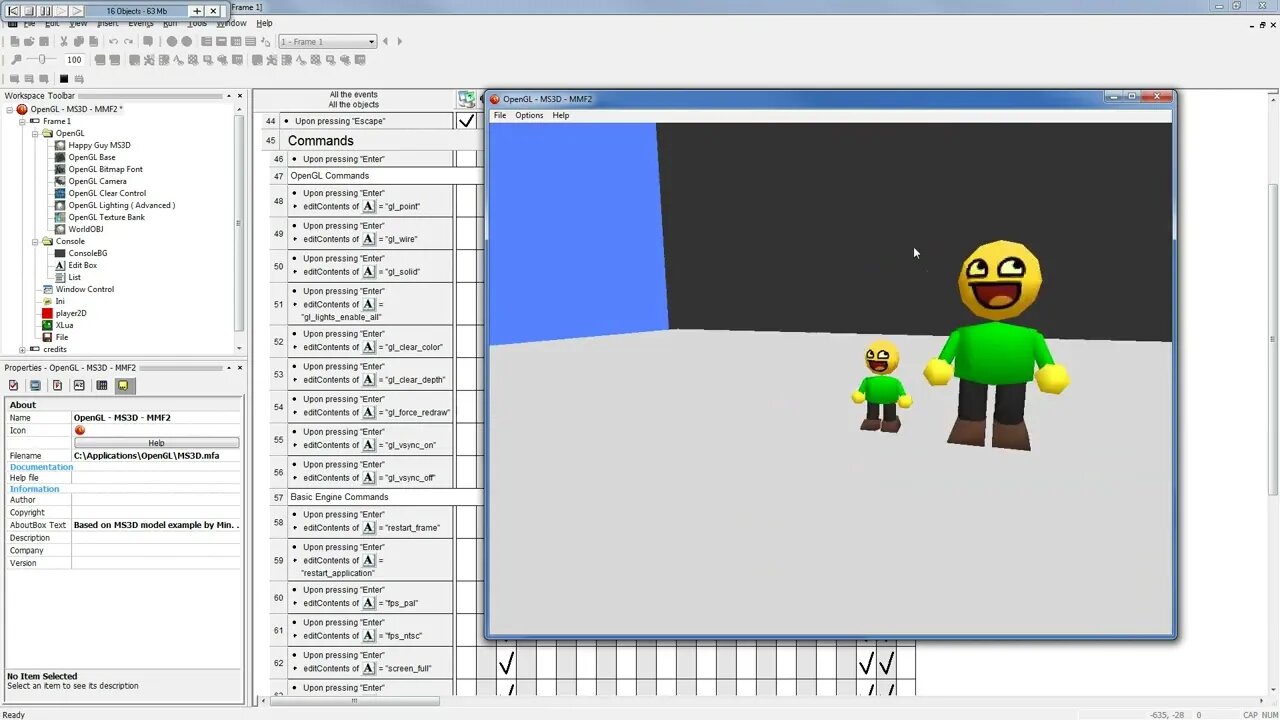
Task: Select OpenGL Base object in tree
Action: pos(92,157)
